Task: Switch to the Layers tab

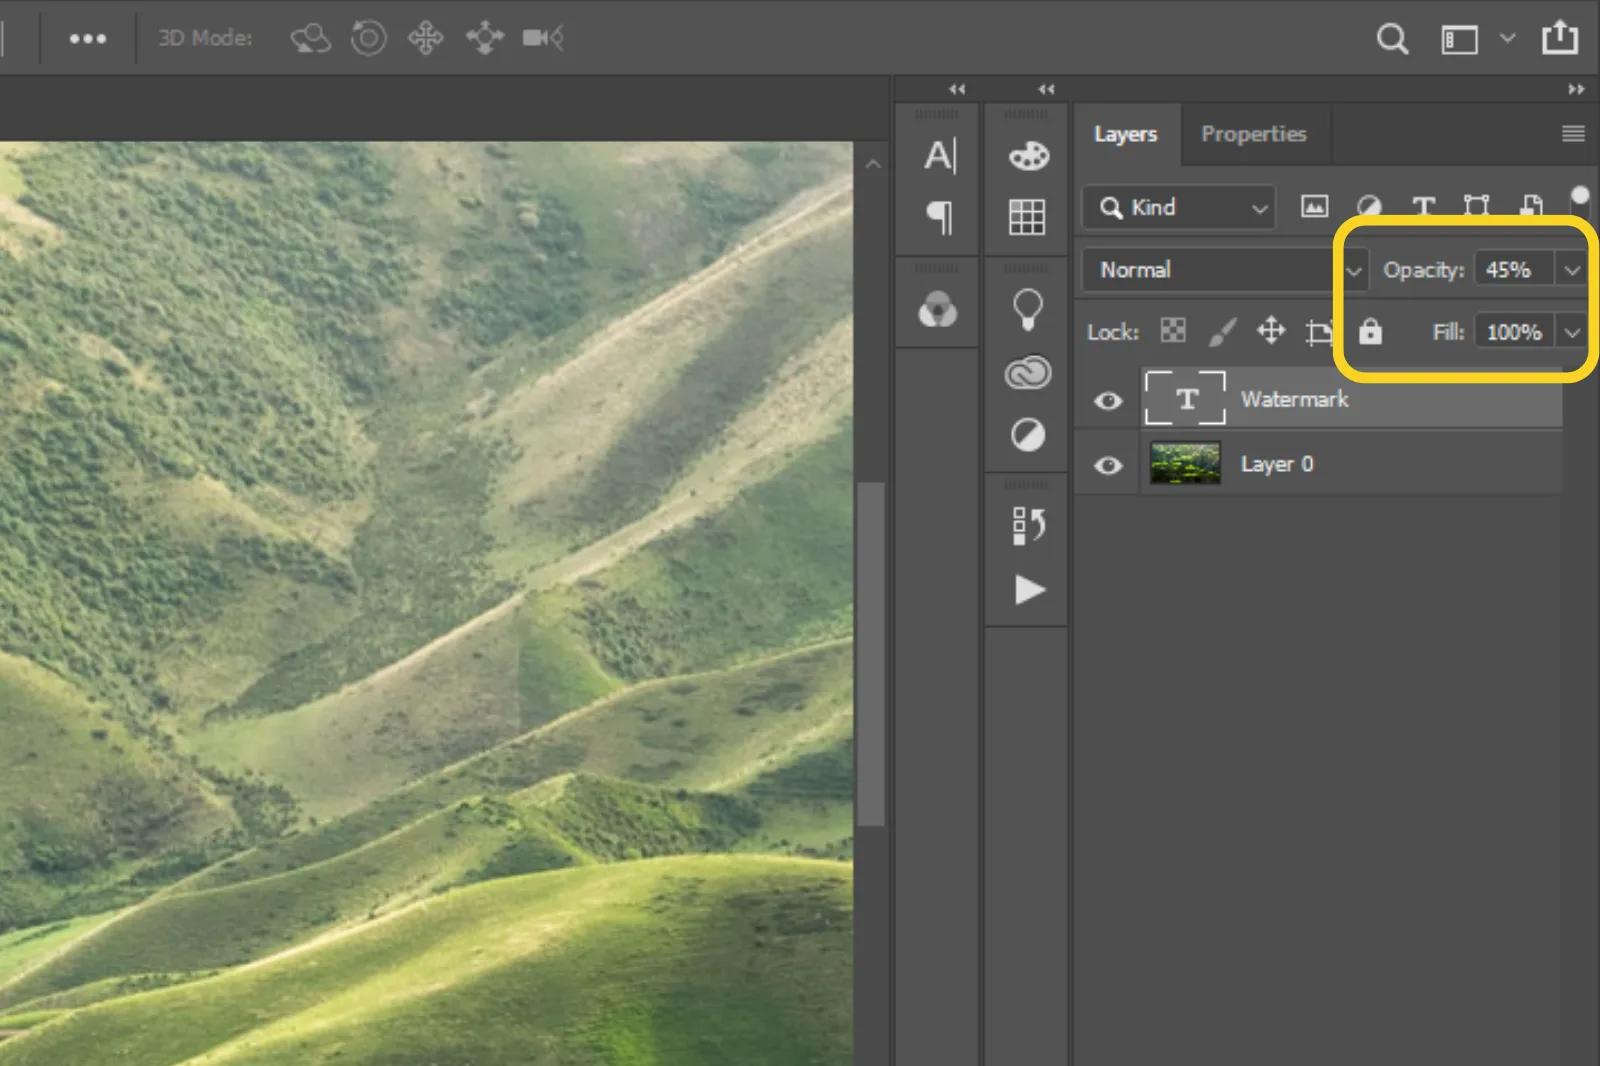Action: pos(1126,134)
